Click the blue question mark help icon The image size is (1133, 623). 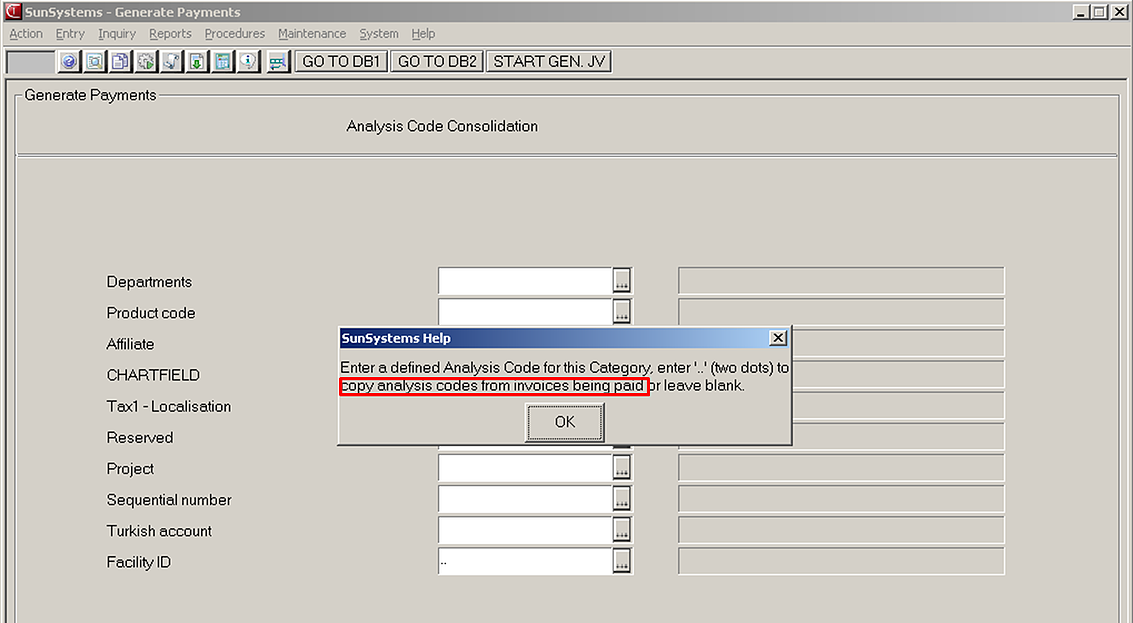pyautogui.click(x=69, y=62)
